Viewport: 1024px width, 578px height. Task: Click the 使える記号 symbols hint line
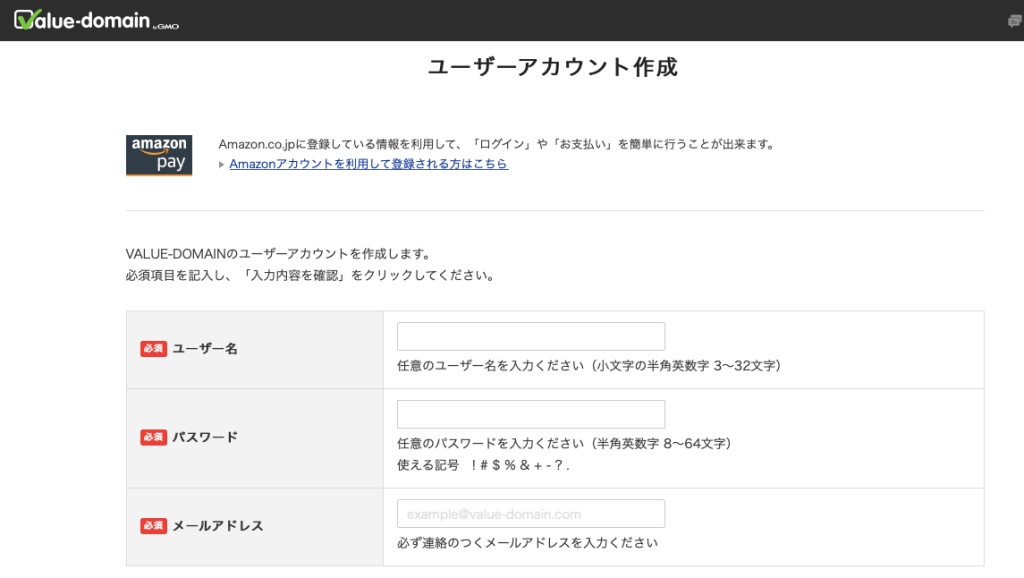(483, 465)
